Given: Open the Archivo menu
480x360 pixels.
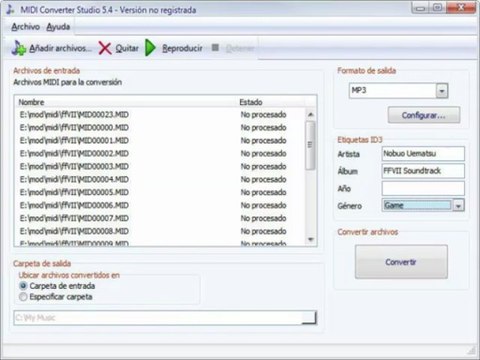Looking at the screenshot, I should (25, 27).
